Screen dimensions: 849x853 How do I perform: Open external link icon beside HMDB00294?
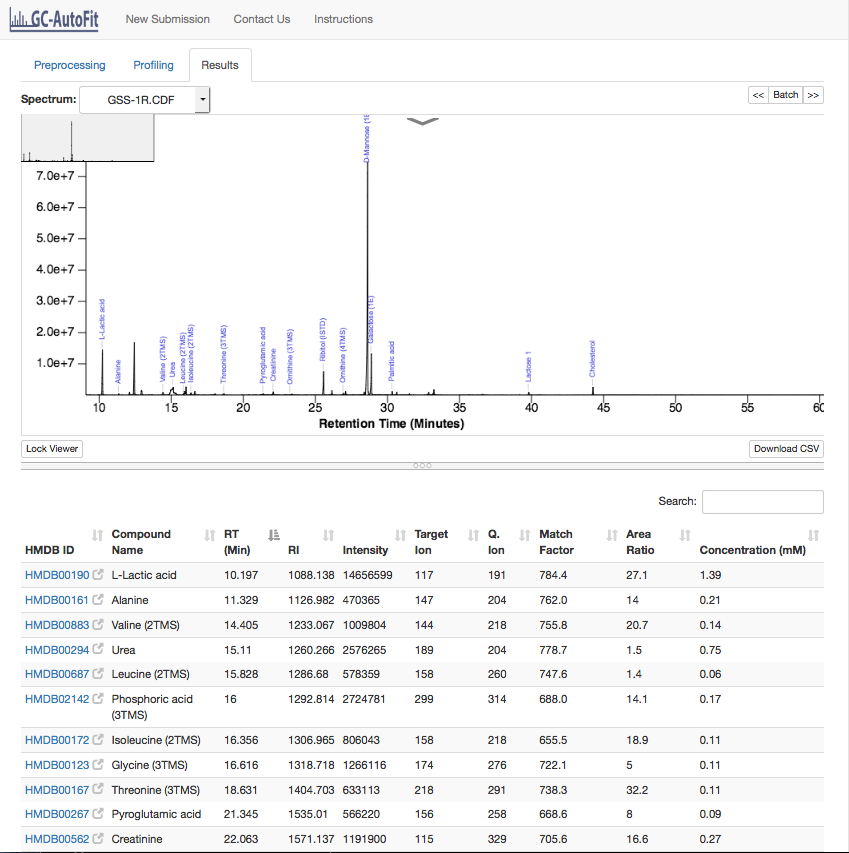point(98,648)
